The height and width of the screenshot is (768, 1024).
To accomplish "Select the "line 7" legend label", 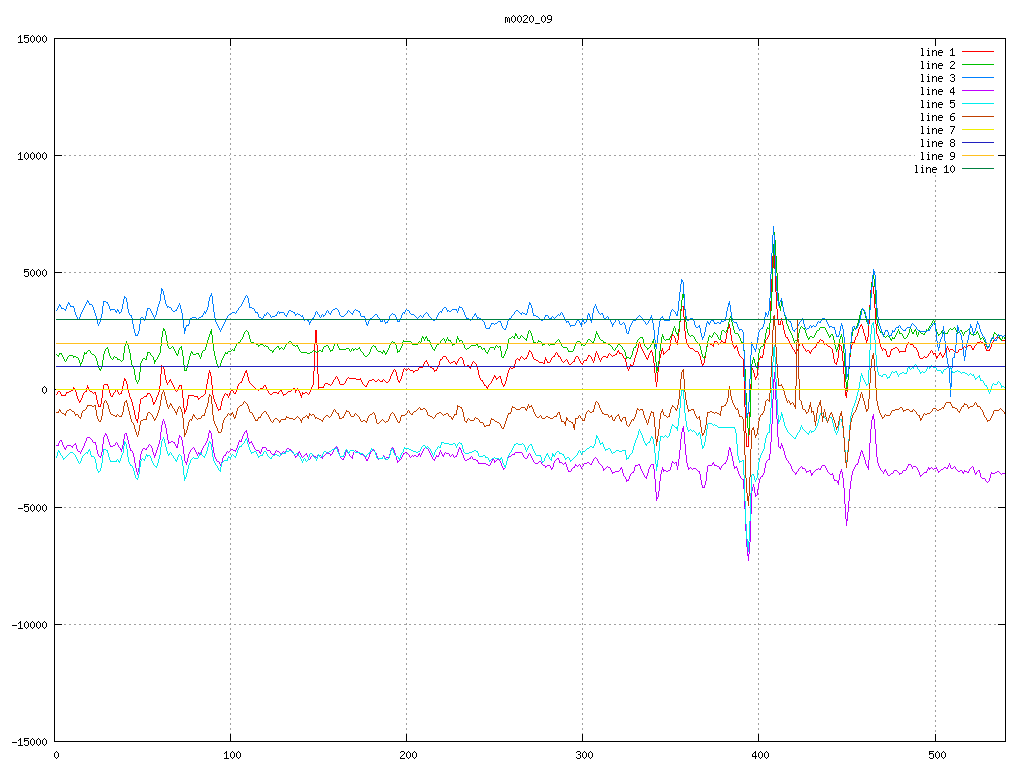I will pyautogui.click(x=937, y=130).
